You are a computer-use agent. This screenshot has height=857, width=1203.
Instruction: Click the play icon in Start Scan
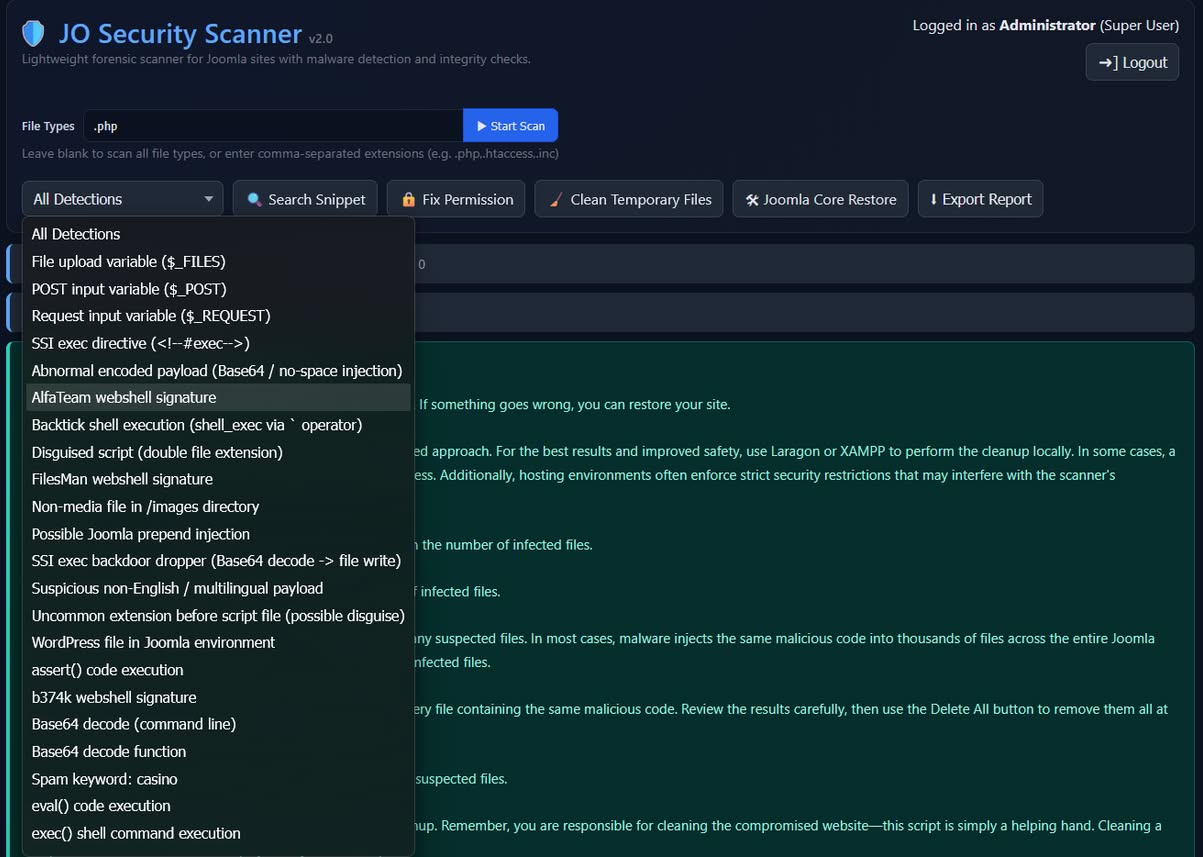click(482, 126)
